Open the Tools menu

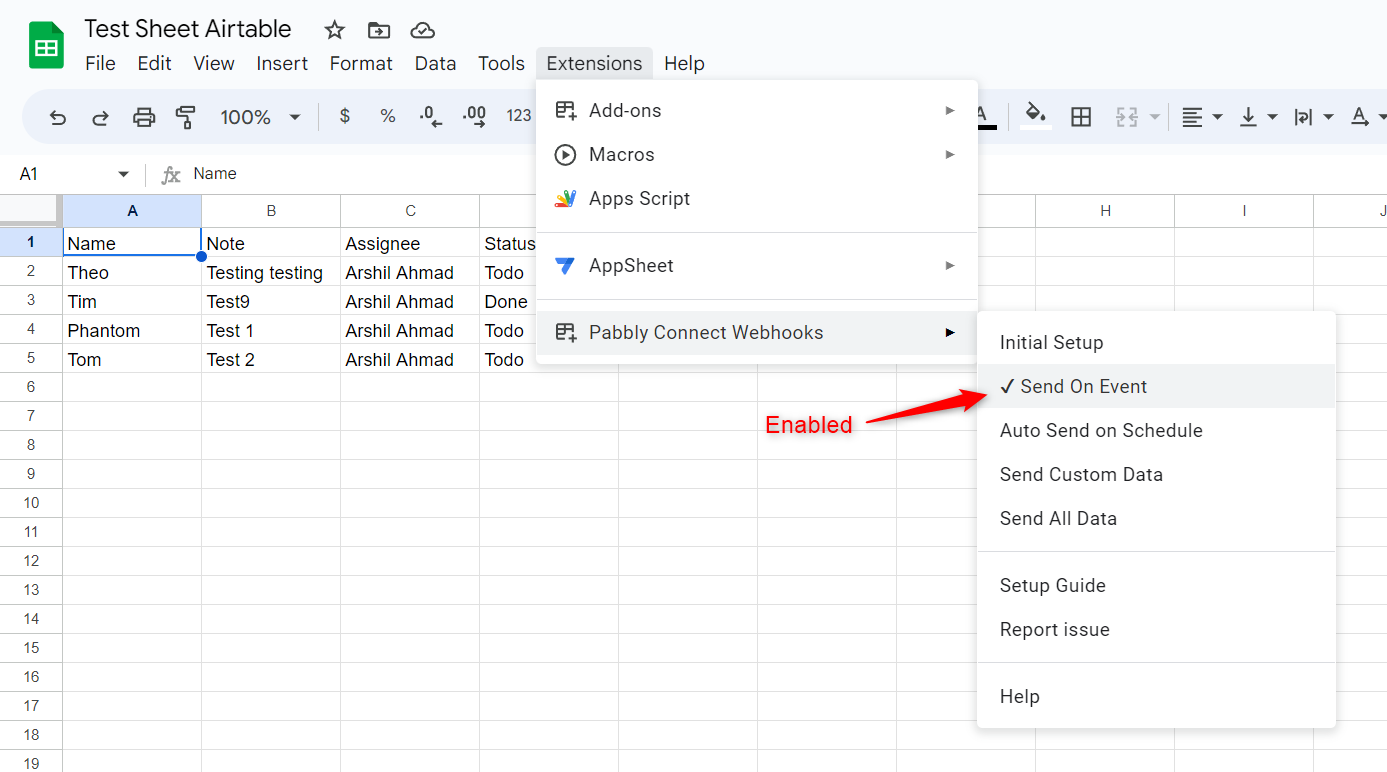[x=501, y=63]
